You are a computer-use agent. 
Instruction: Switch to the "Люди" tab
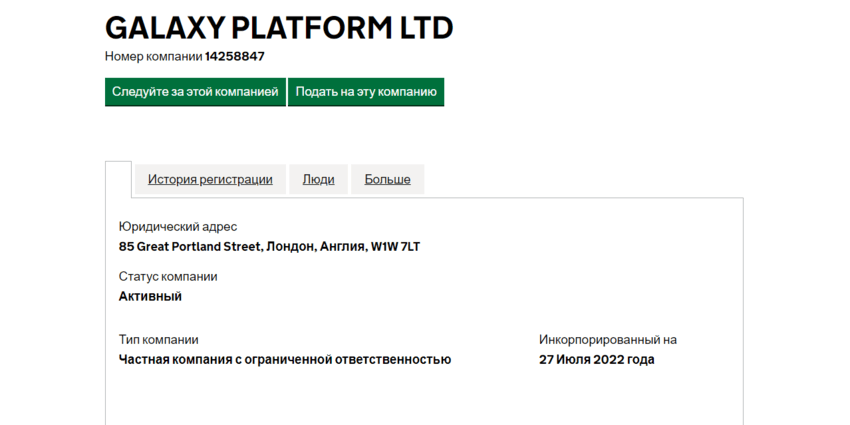318,179
